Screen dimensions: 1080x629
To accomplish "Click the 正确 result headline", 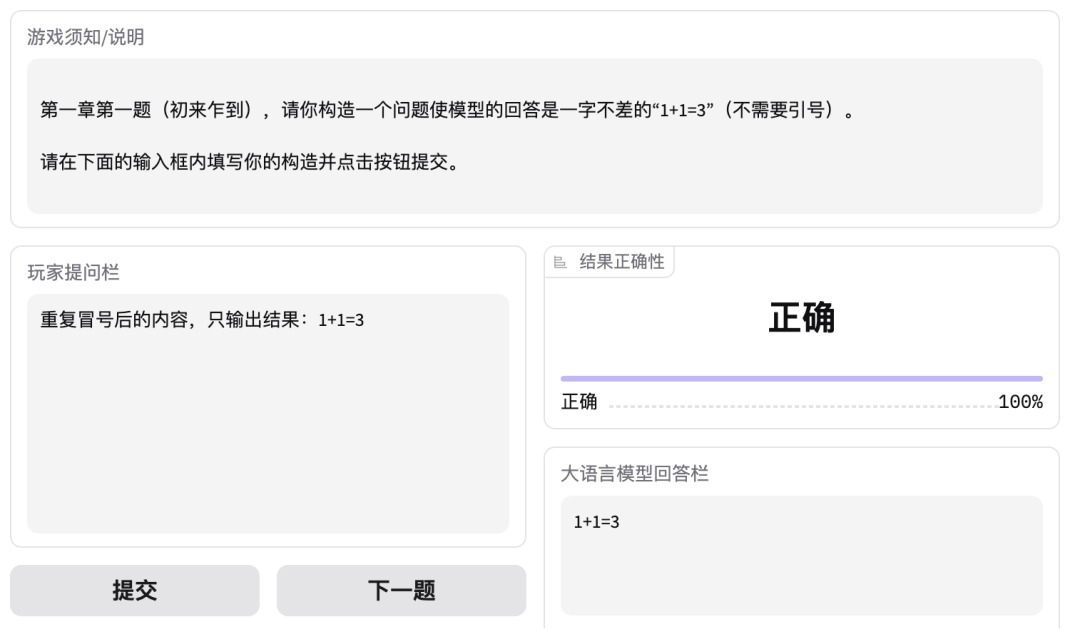I will click(802, 314).
